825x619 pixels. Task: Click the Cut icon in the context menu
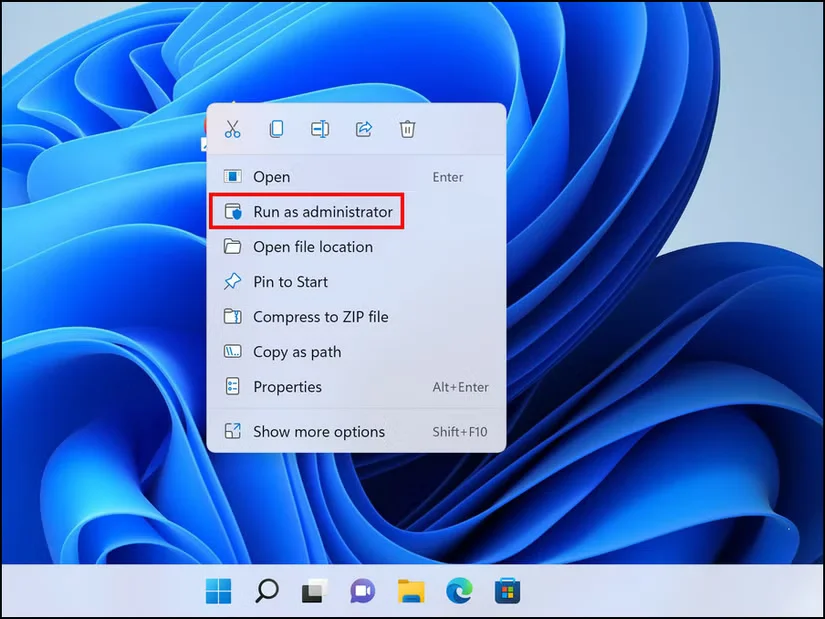click(x=232, y=129)
